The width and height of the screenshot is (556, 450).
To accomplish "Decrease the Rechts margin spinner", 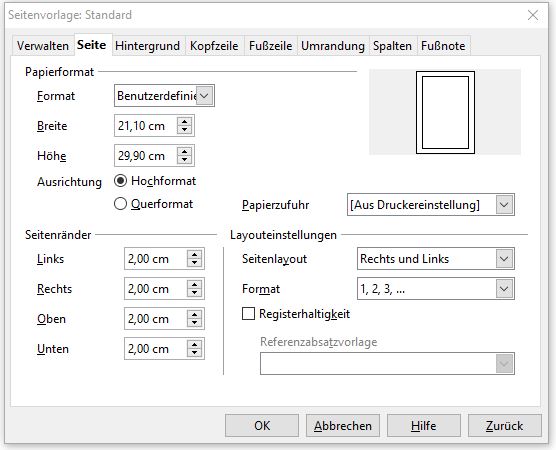I will (194, 293).
